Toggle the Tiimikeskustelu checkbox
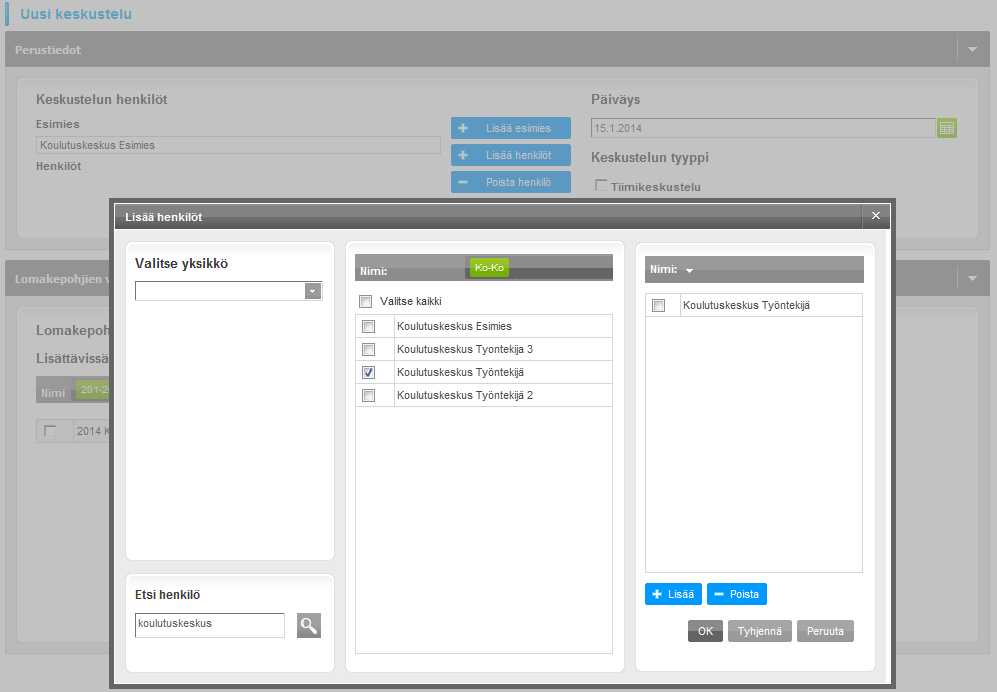The width and height of the screenshot is (997, 692). (601, 185)
